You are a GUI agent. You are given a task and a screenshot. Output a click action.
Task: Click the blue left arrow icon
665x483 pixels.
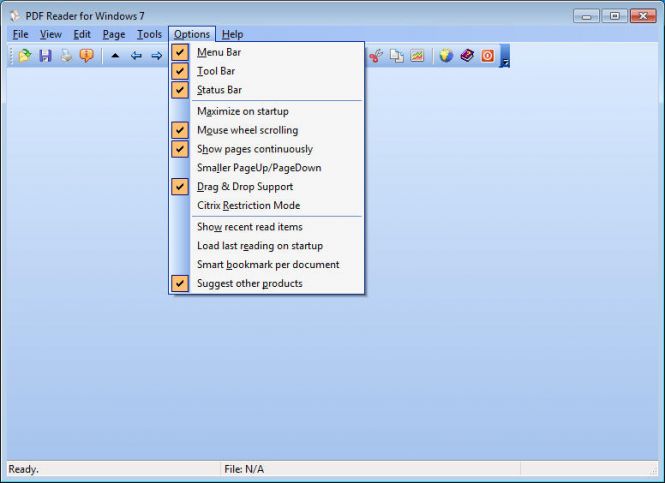pos(136,56)
